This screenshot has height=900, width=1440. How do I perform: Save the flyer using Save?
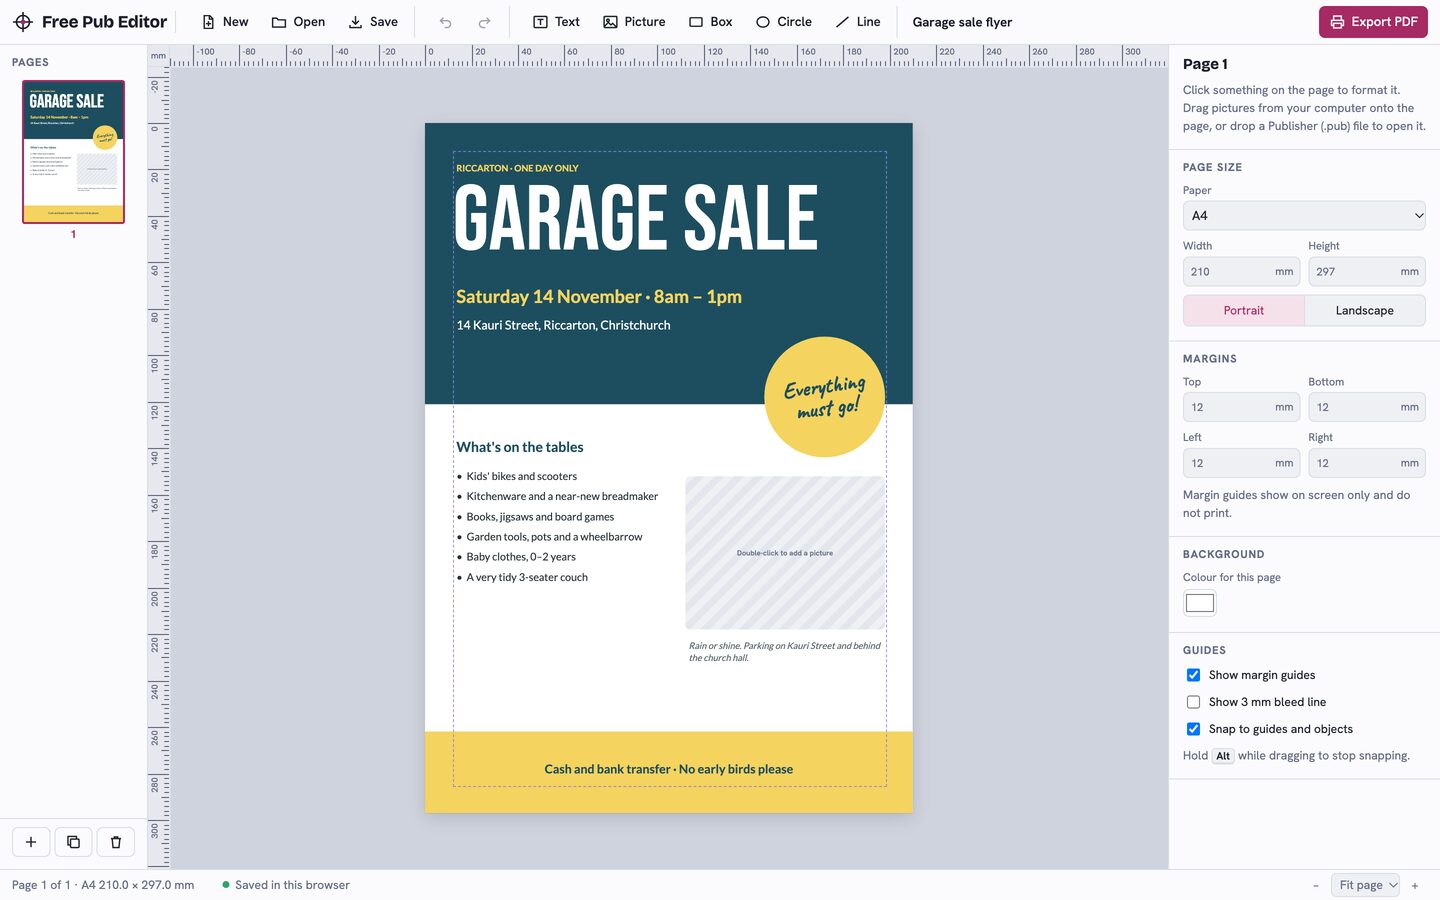pyautogui.click(x=373, y=22)
